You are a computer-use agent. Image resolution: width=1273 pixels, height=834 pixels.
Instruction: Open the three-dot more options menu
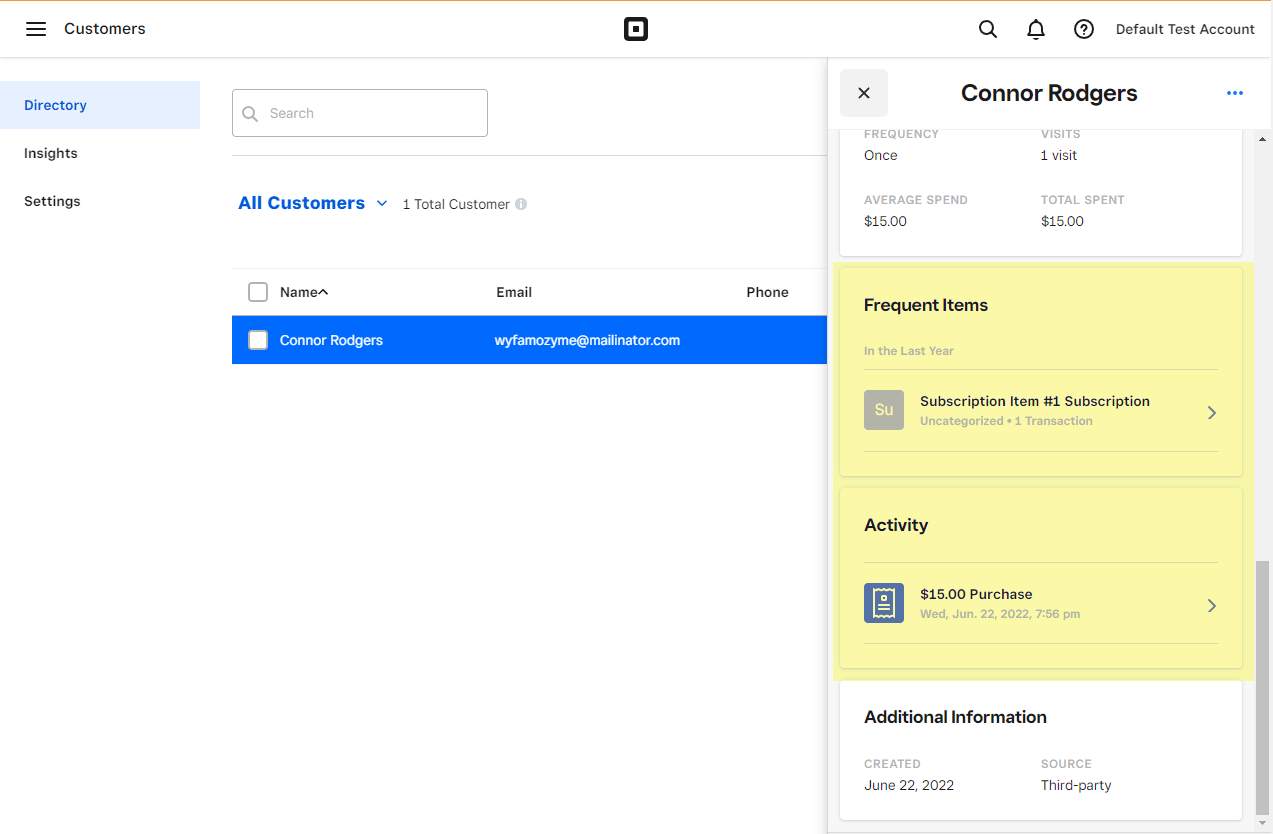(1235, 93)
